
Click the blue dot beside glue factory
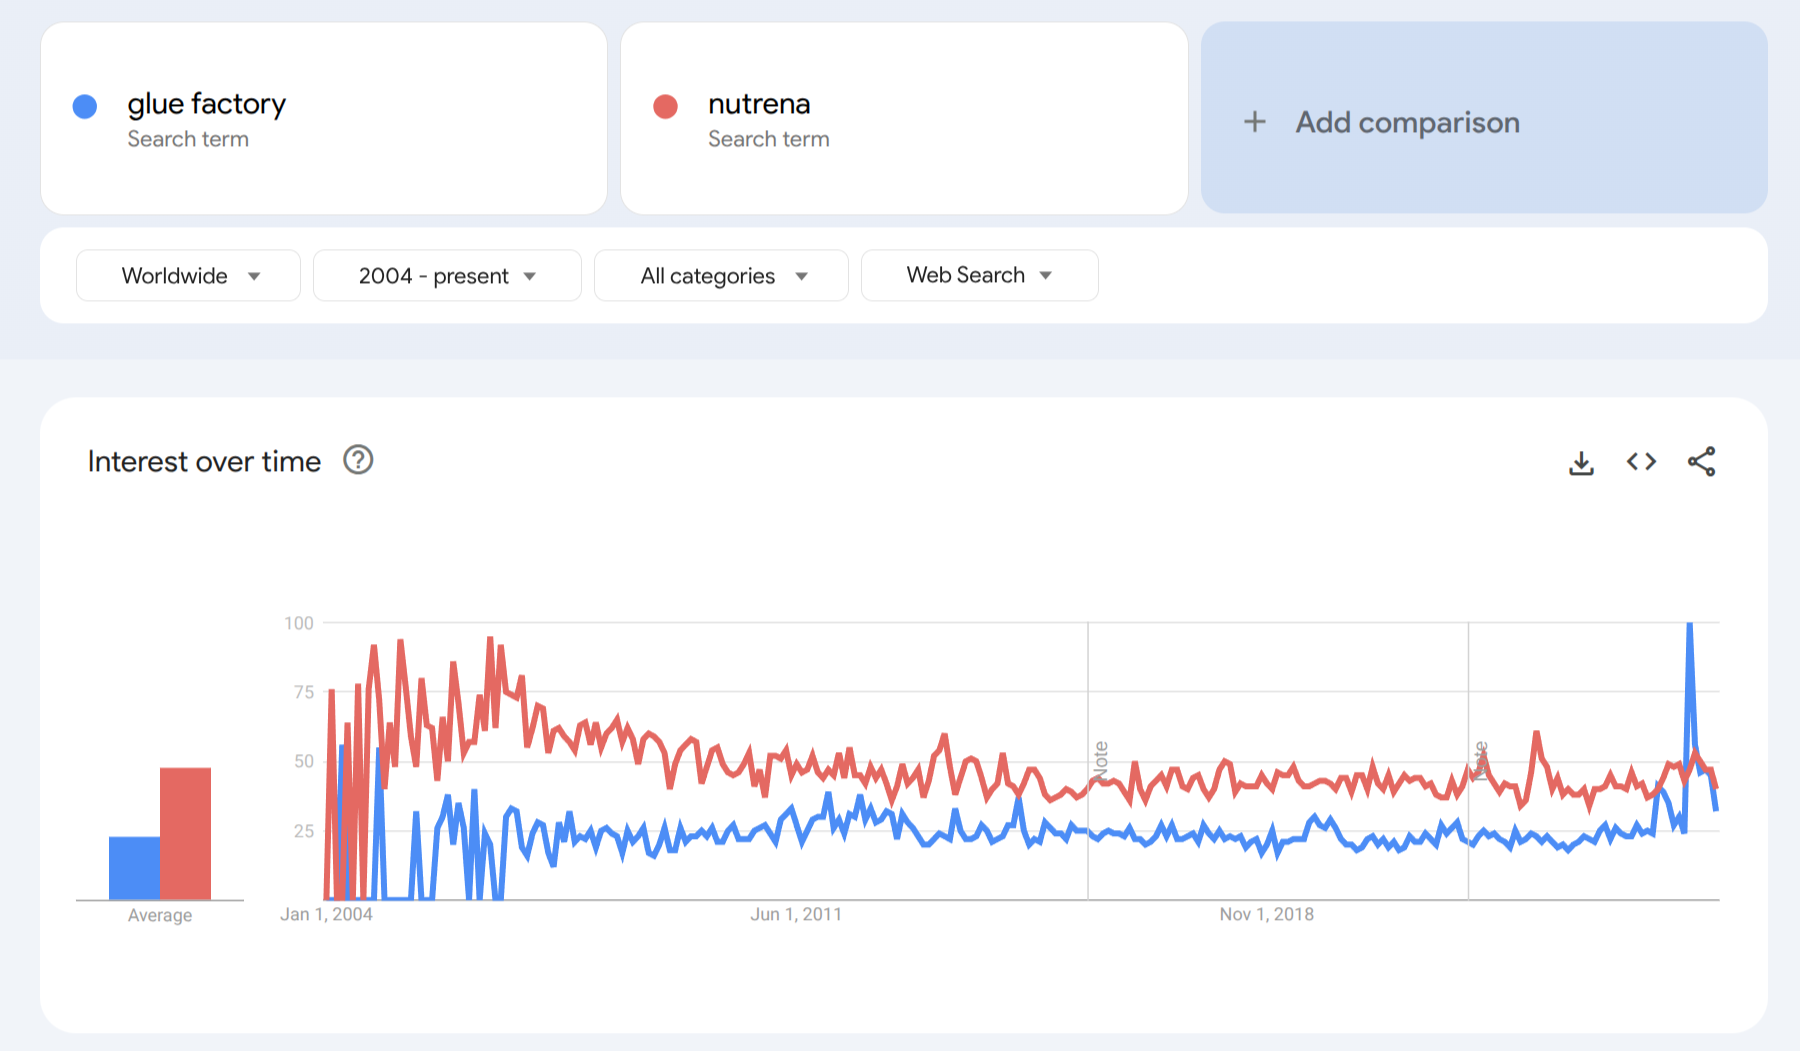[x=85, y=107]
